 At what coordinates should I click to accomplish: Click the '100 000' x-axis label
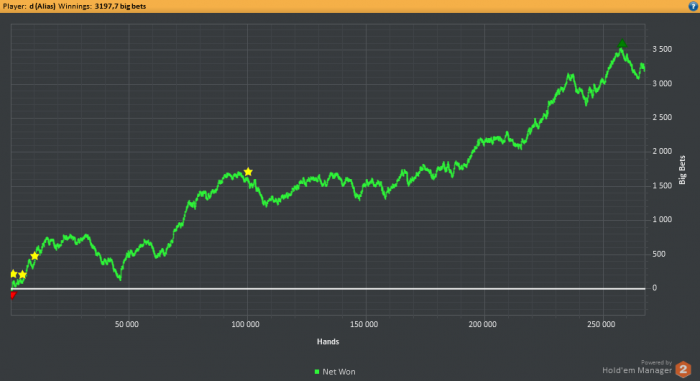click(x=245, y=324)
